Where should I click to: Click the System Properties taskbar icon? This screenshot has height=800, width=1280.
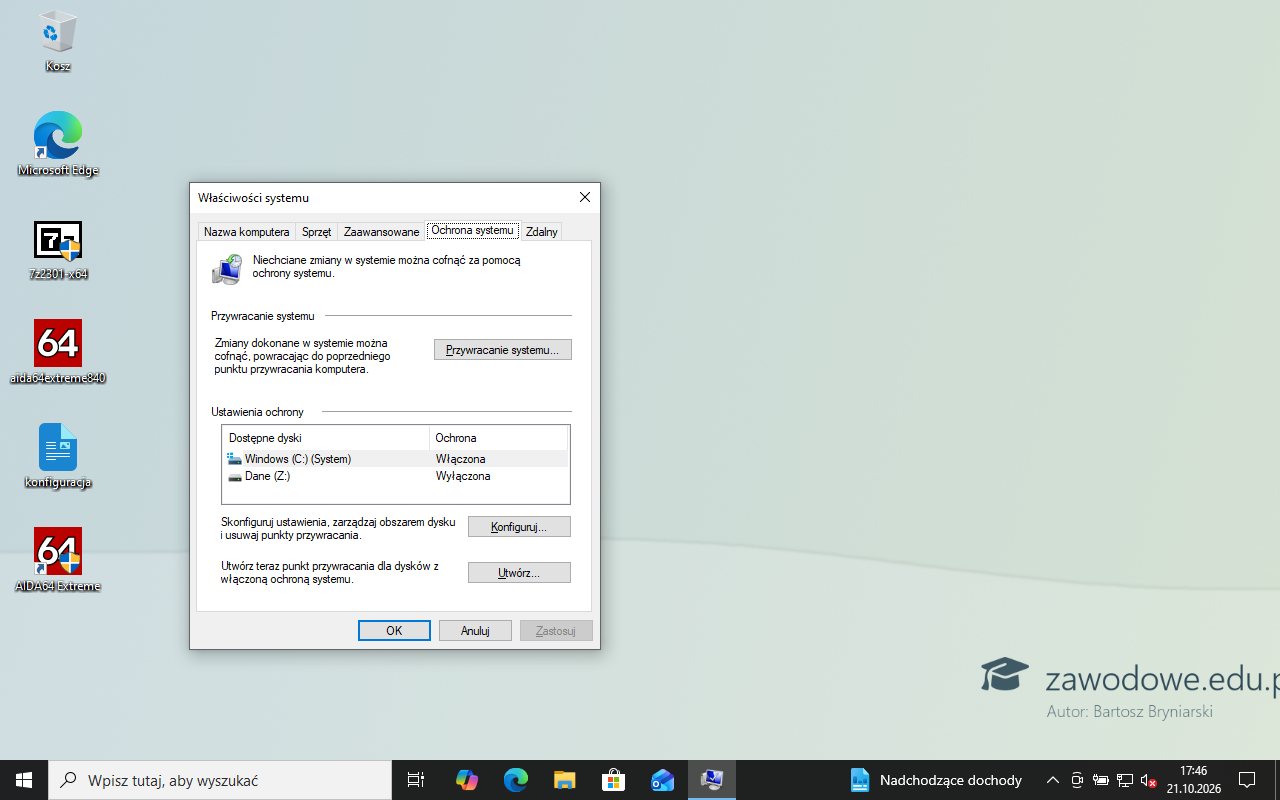click(712, 780)
